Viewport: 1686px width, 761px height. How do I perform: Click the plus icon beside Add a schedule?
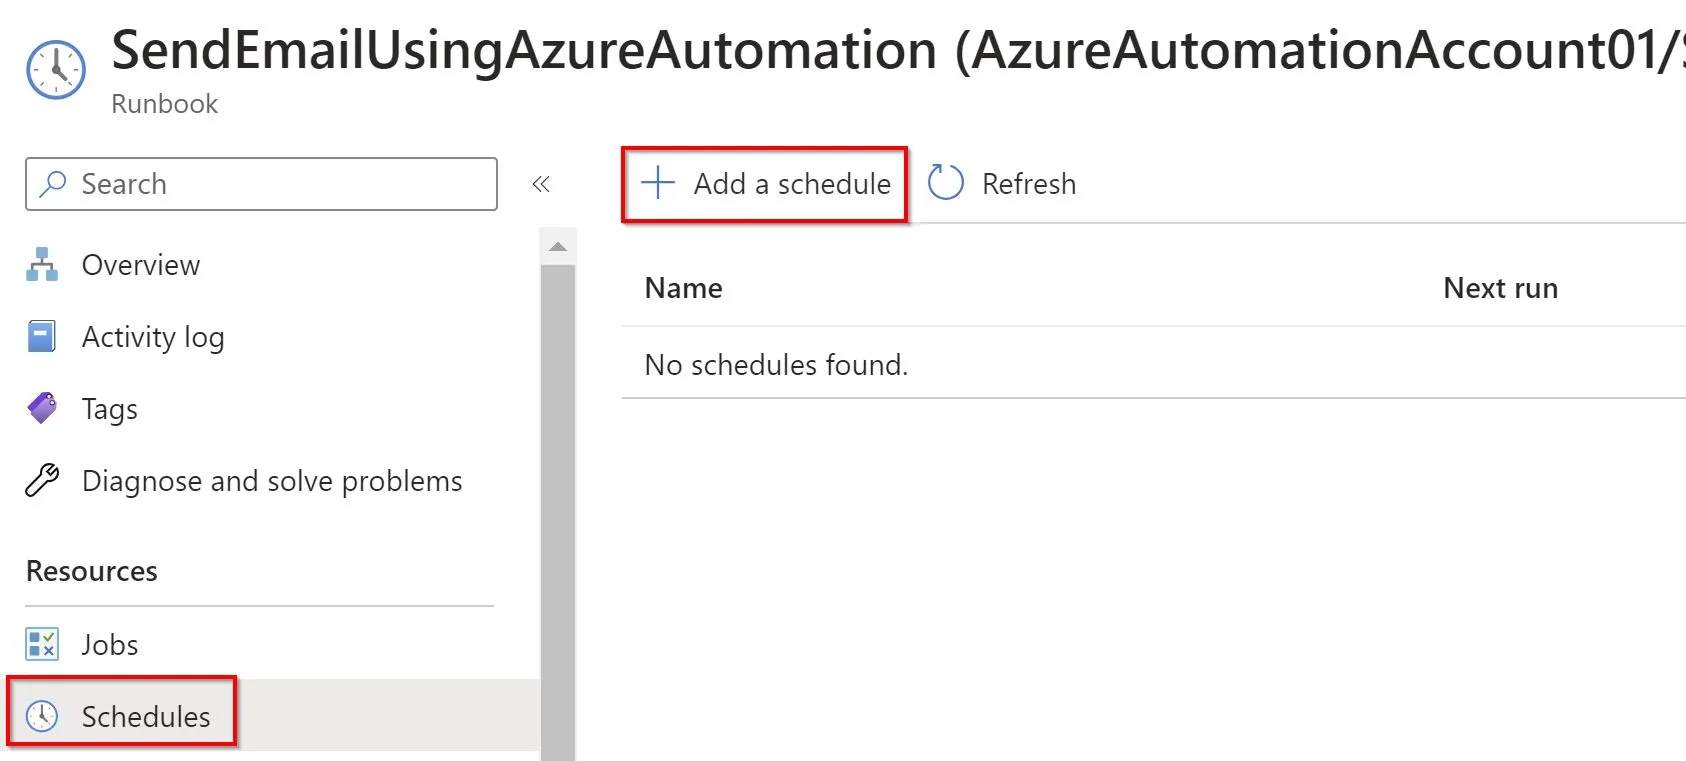coord(658,183)
